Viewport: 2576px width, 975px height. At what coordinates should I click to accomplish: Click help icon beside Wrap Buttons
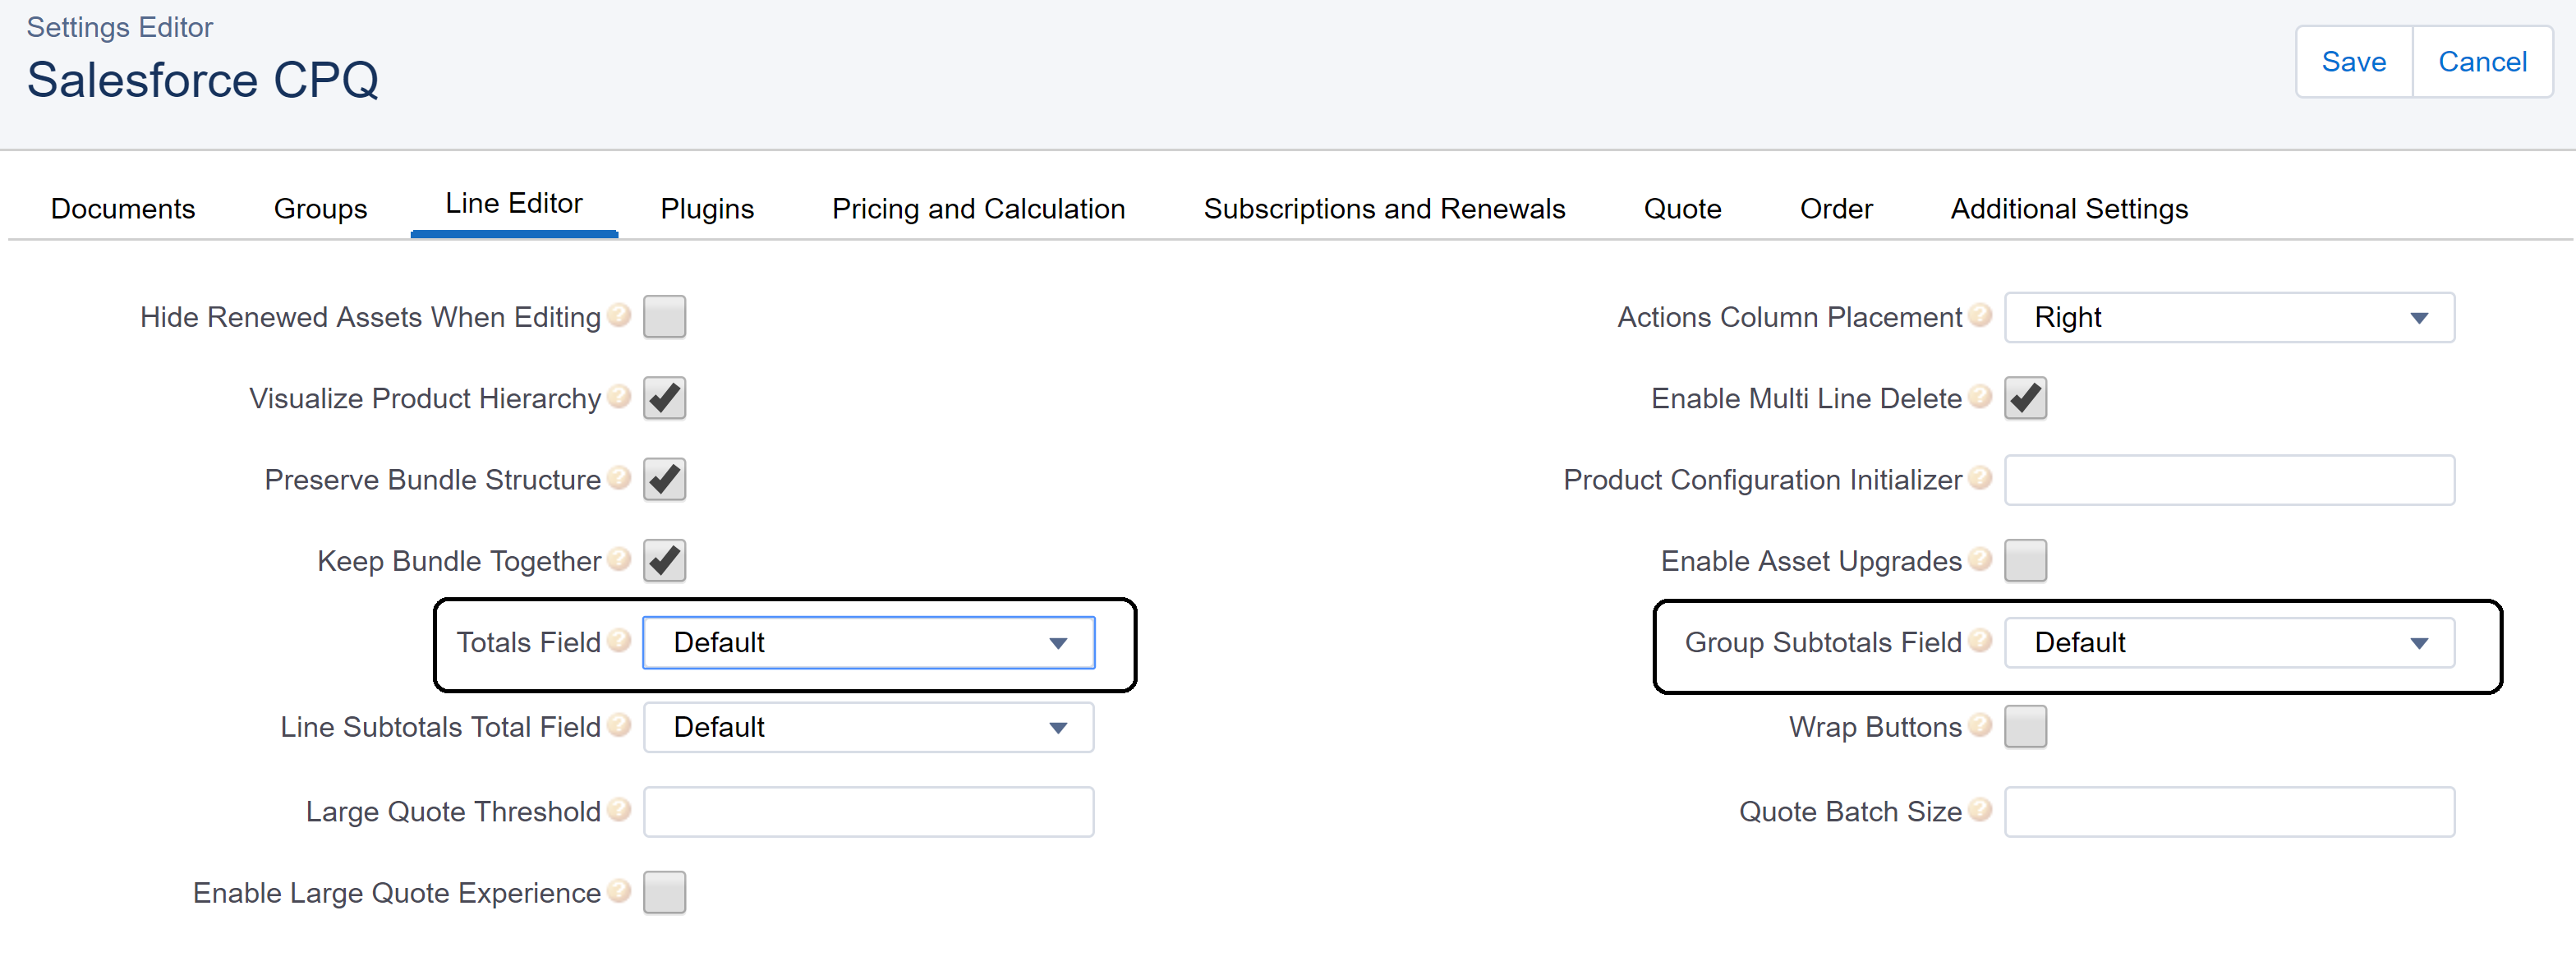pos(1980,724)
